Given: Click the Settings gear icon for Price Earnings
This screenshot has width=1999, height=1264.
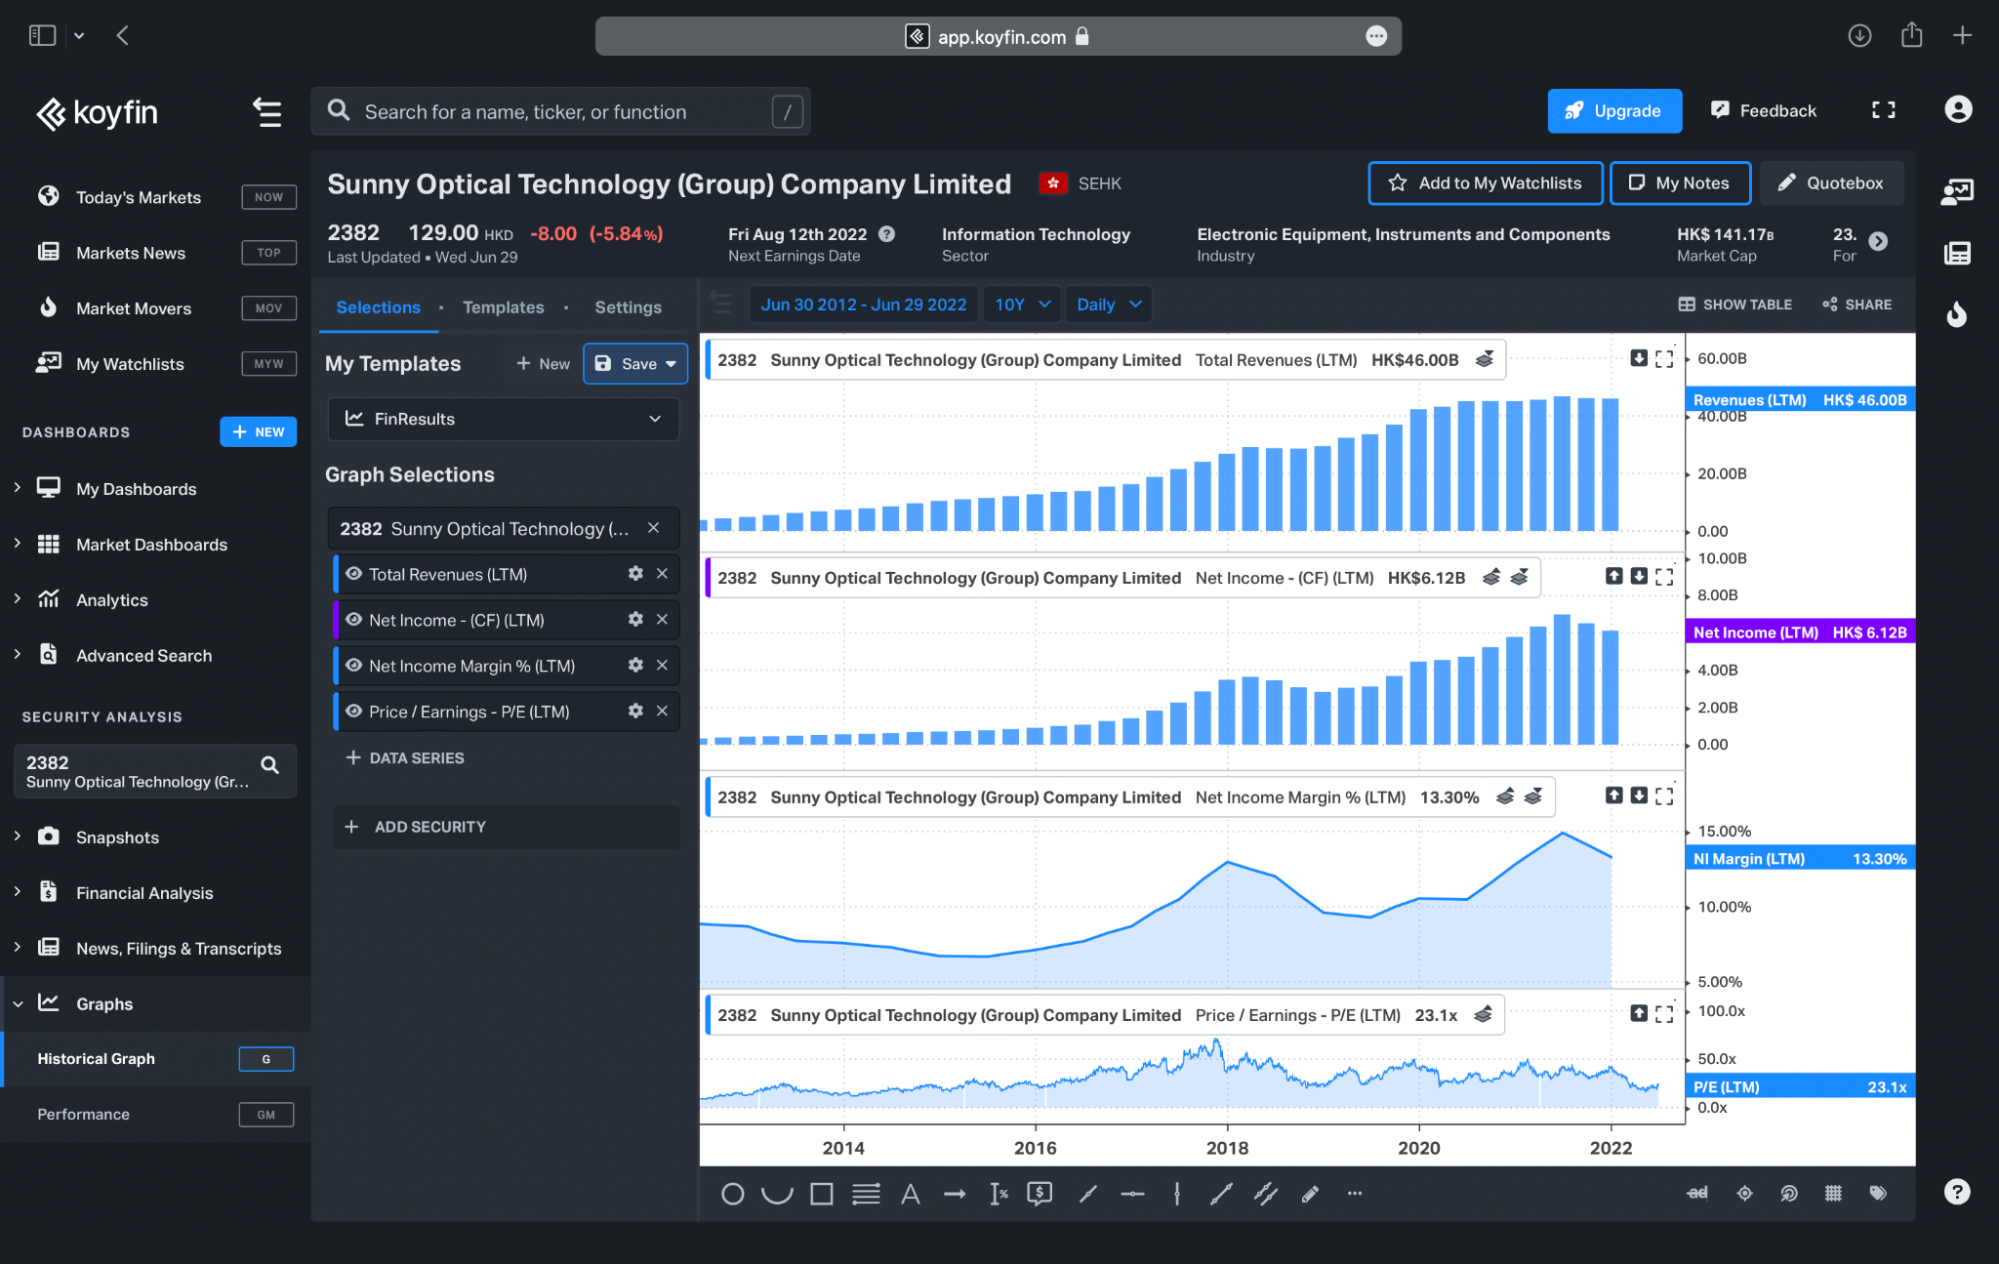Looking at the screenshot, I should click(x=636, y=711).
